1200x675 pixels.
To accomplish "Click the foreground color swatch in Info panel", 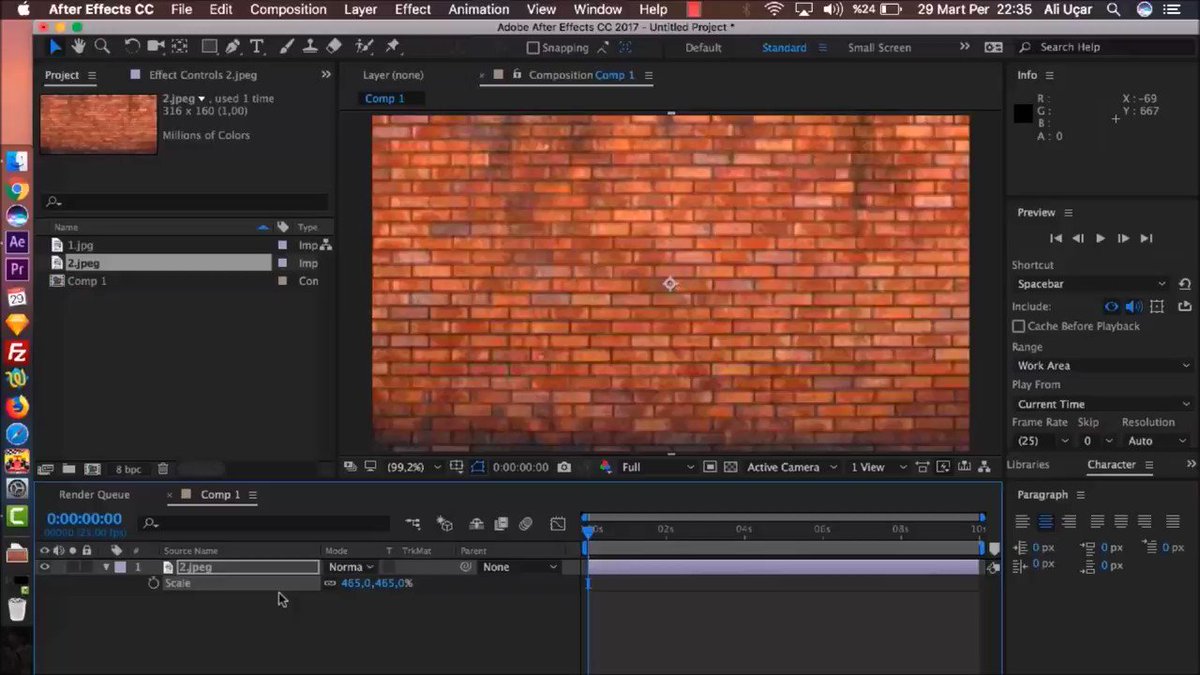I will [x=1022, y=113].
